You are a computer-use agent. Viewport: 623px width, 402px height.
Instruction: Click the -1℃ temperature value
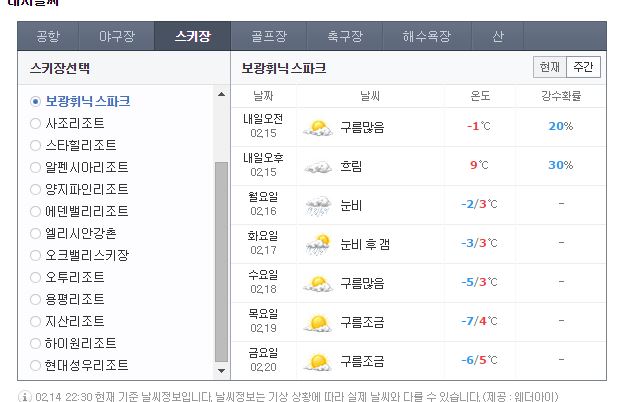479,126
